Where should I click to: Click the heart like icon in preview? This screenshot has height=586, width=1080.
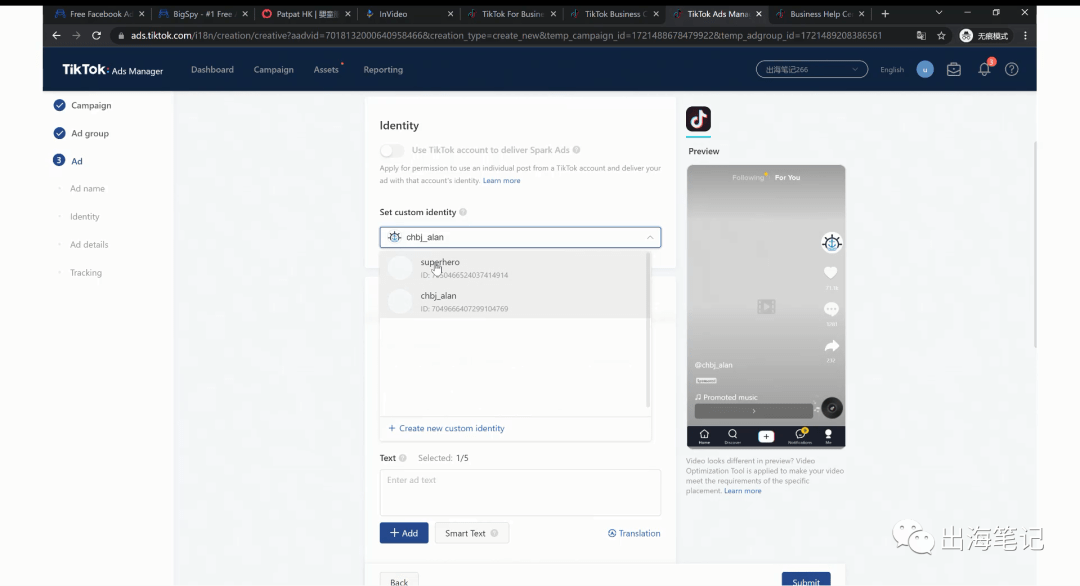click(831, 273)
